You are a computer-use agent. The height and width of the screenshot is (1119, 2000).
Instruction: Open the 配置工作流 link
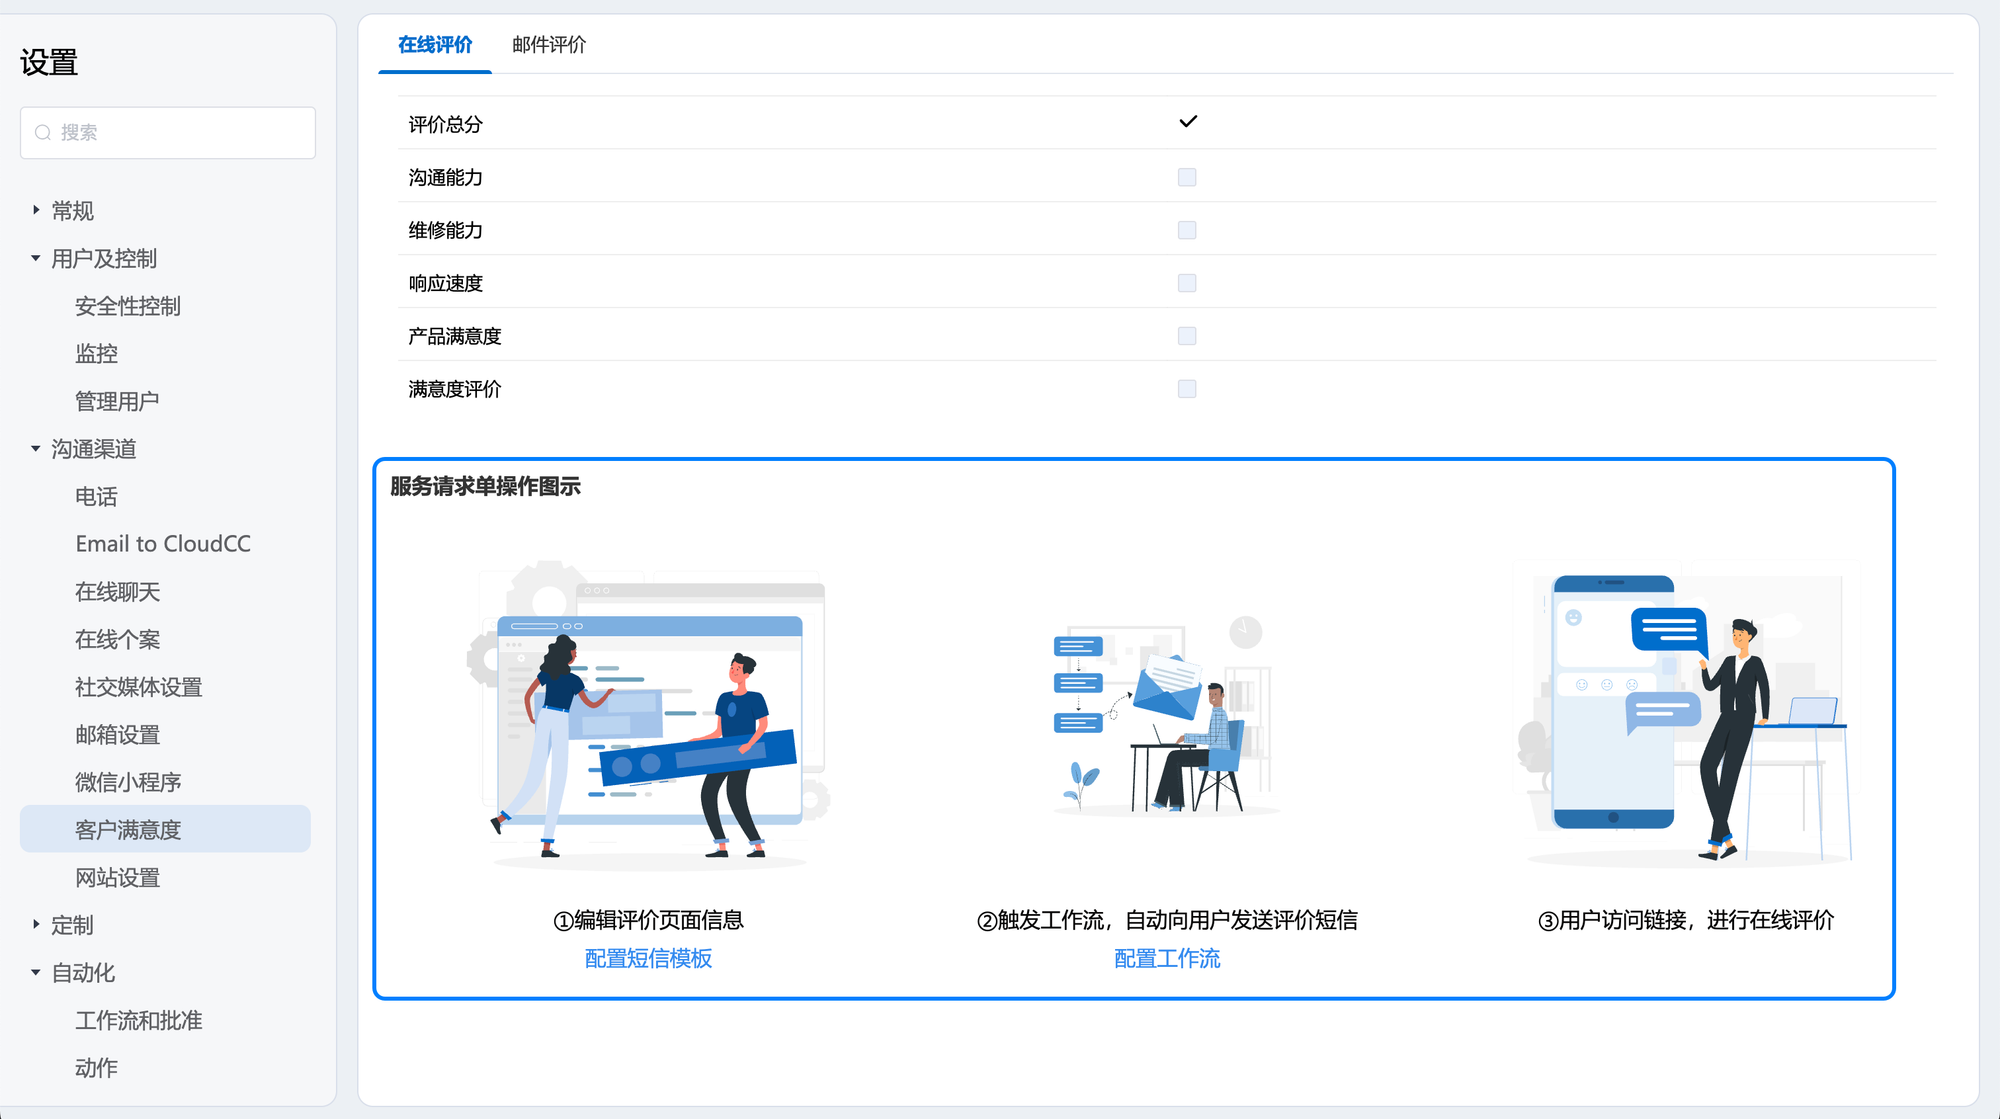click(x=1167, y=959)
